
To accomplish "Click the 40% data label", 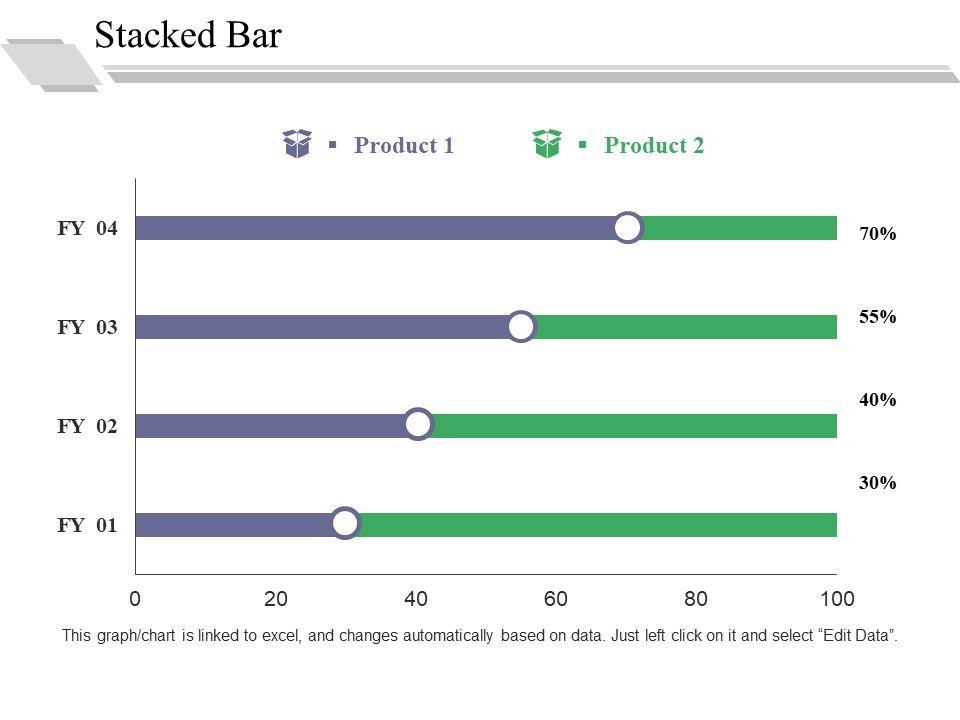I will point(877,400).
